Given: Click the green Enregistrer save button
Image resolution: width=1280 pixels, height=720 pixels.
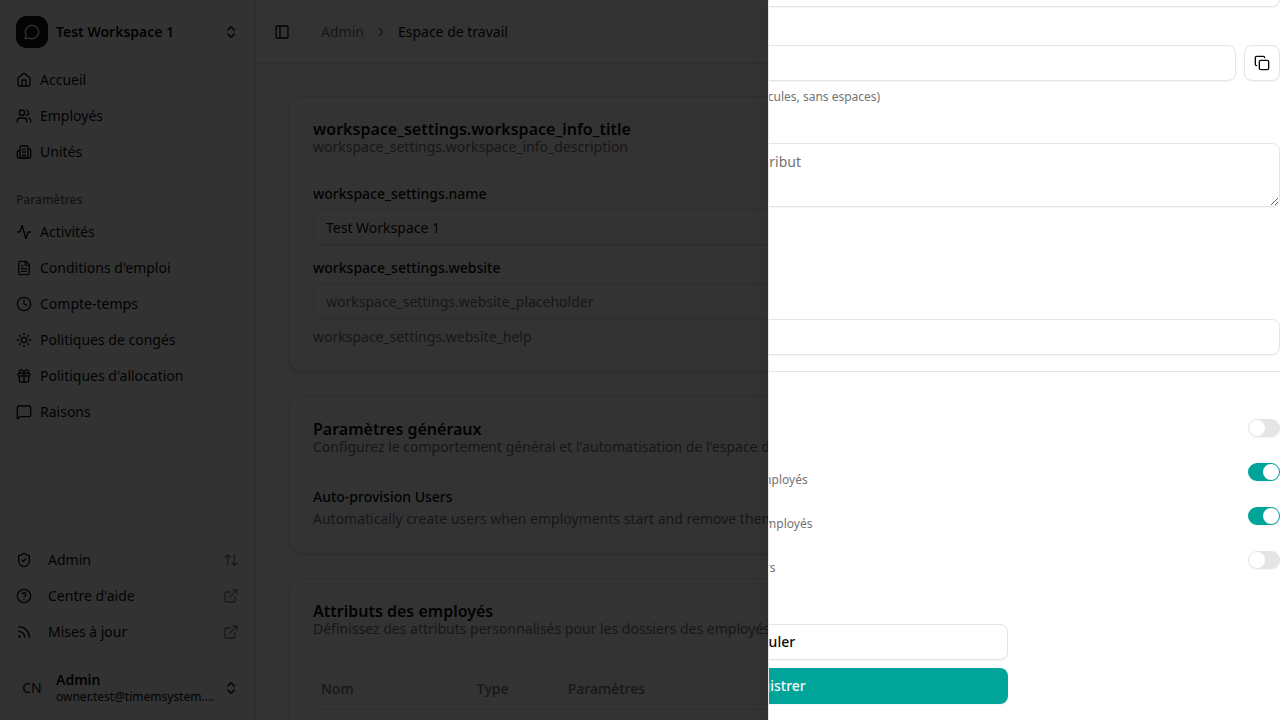Looking at the screenshot, I should [x=888, y=686].
